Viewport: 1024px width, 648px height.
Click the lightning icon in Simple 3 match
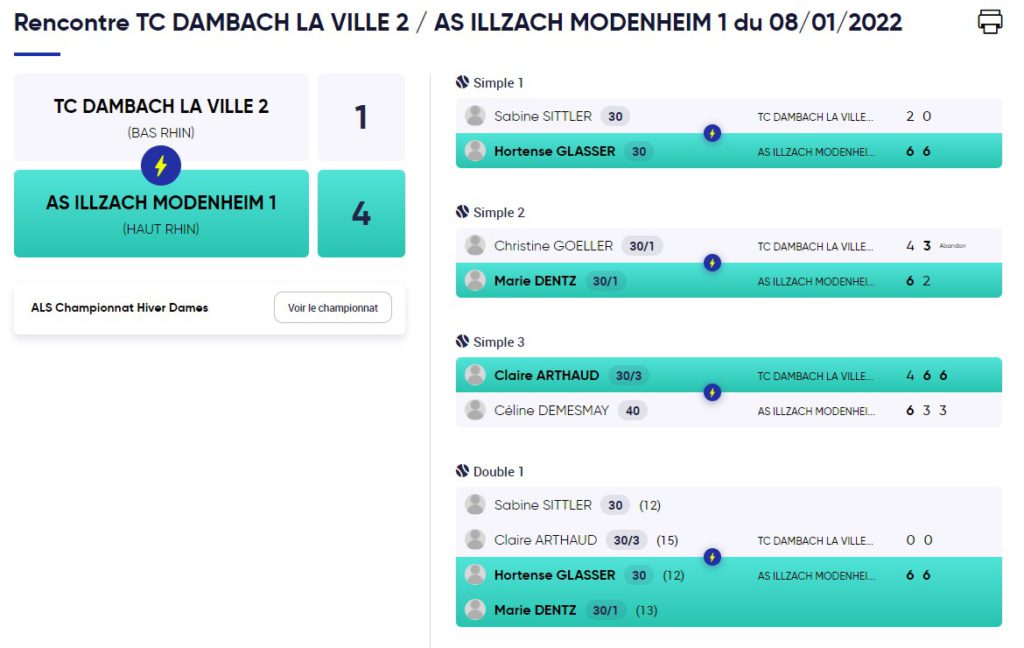pos(712,393)
